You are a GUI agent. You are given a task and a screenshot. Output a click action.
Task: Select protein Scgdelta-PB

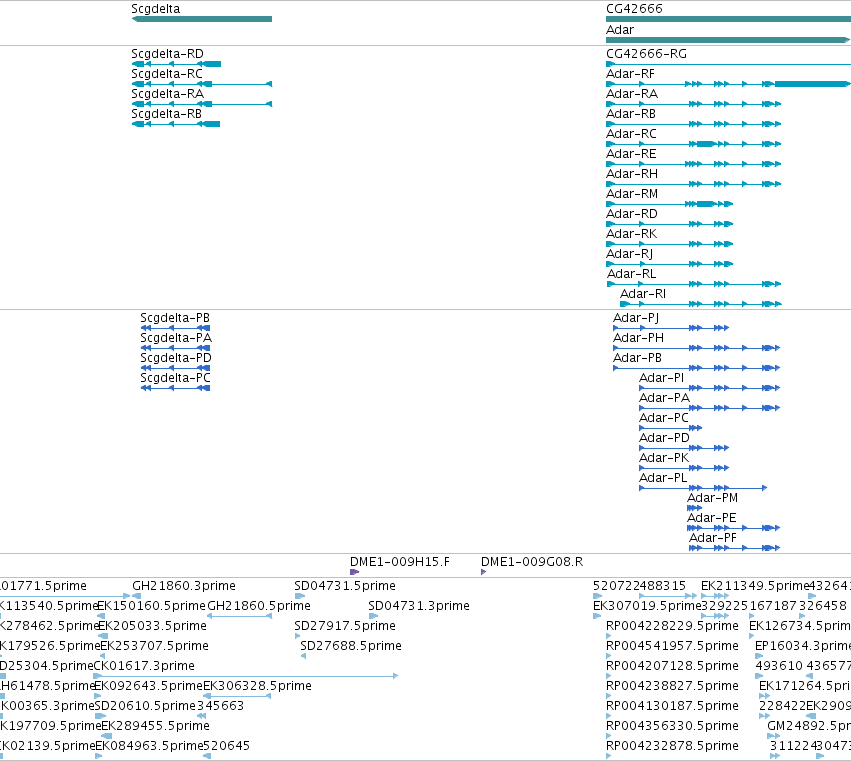coord(175,318)
